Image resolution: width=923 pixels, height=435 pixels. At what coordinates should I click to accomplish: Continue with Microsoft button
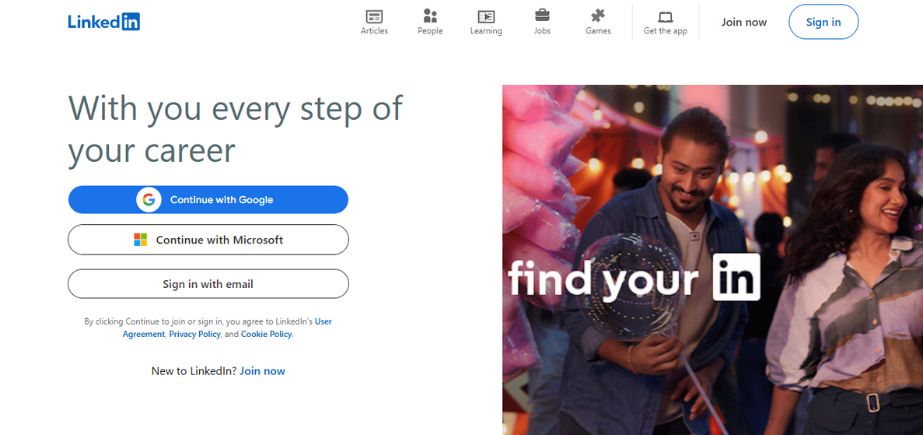[208, 240]
